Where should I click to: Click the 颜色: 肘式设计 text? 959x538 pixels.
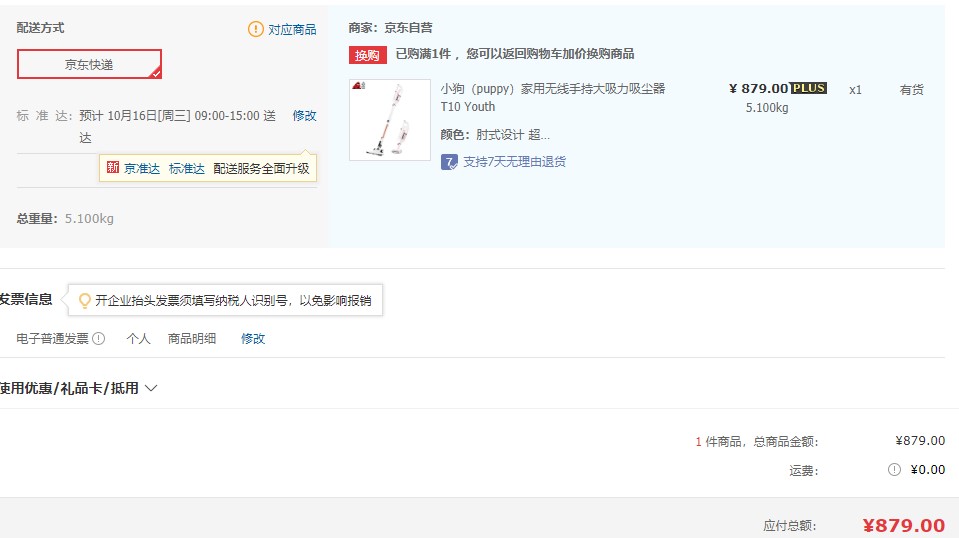[x=495, y=134]
